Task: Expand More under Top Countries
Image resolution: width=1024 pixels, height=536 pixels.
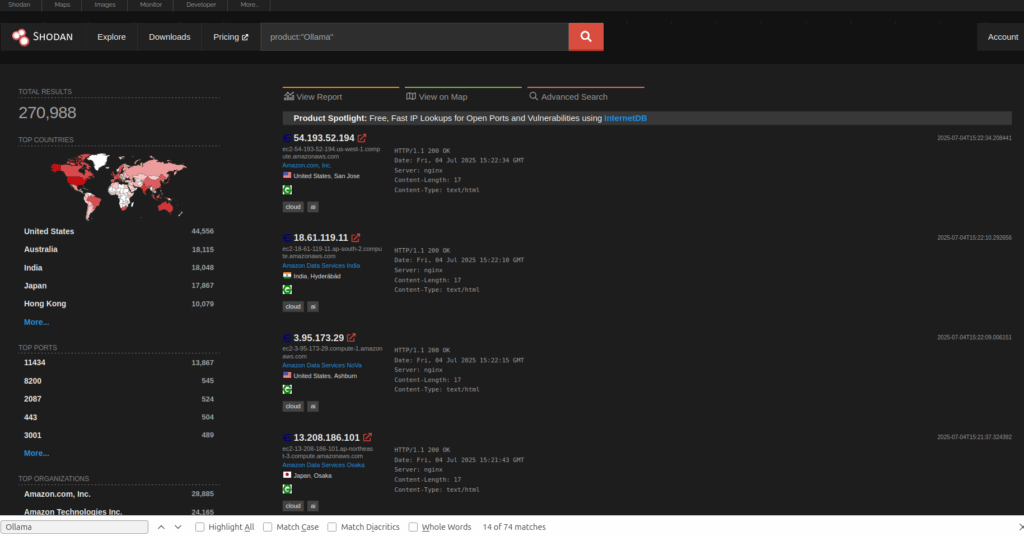Action: [37, 322]
